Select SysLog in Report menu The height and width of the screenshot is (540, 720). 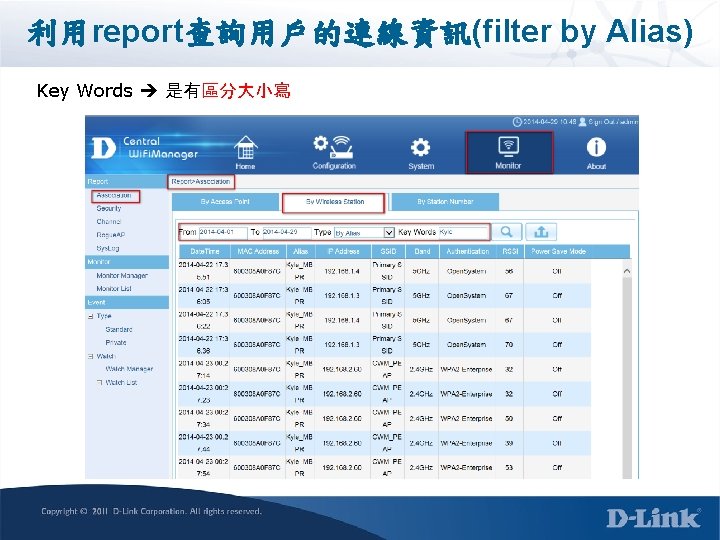[108, 248]
